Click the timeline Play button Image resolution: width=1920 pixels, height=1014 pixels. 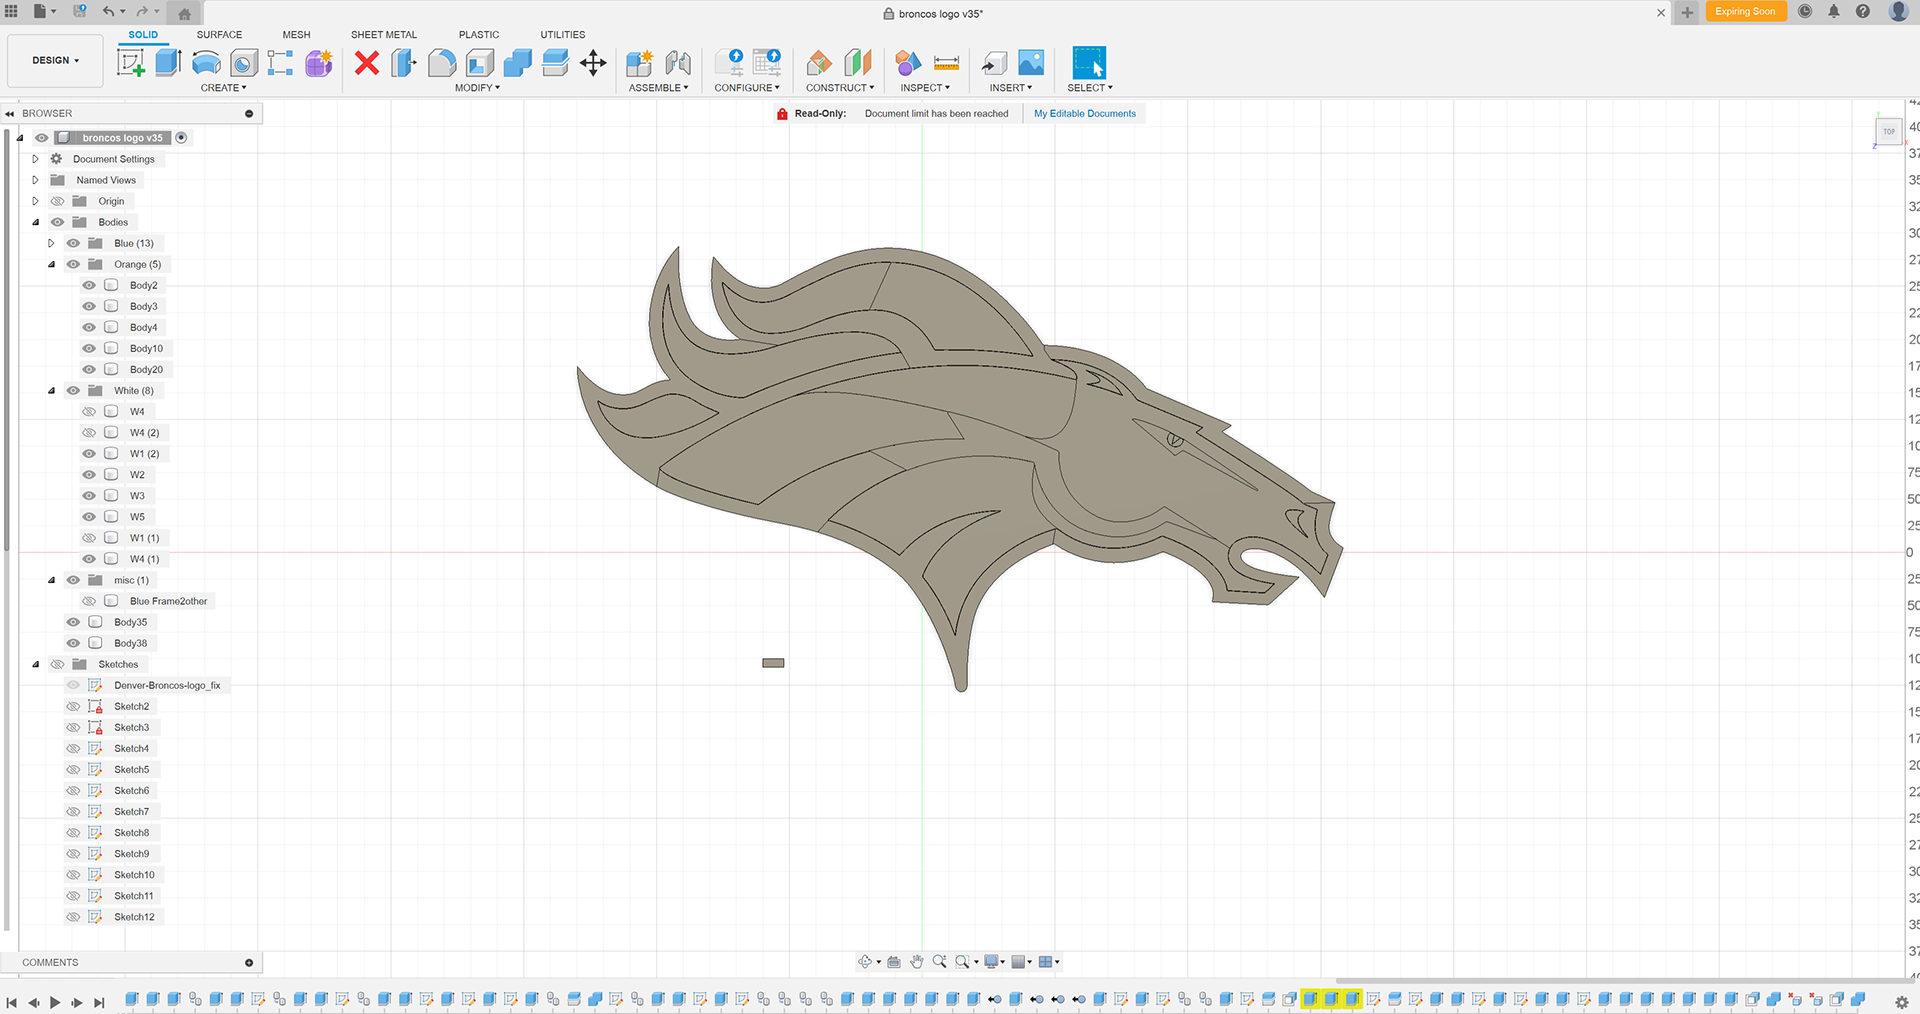(x=55, y=1002)
